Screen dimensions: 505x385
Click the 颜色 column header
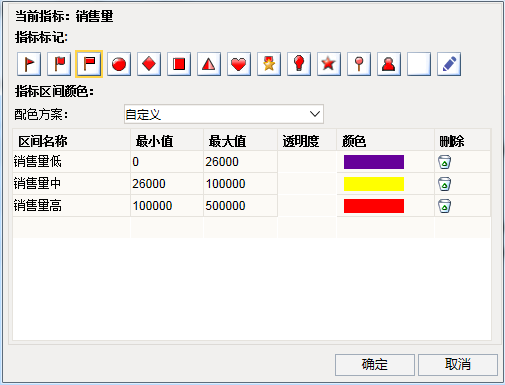pos(385,141)
